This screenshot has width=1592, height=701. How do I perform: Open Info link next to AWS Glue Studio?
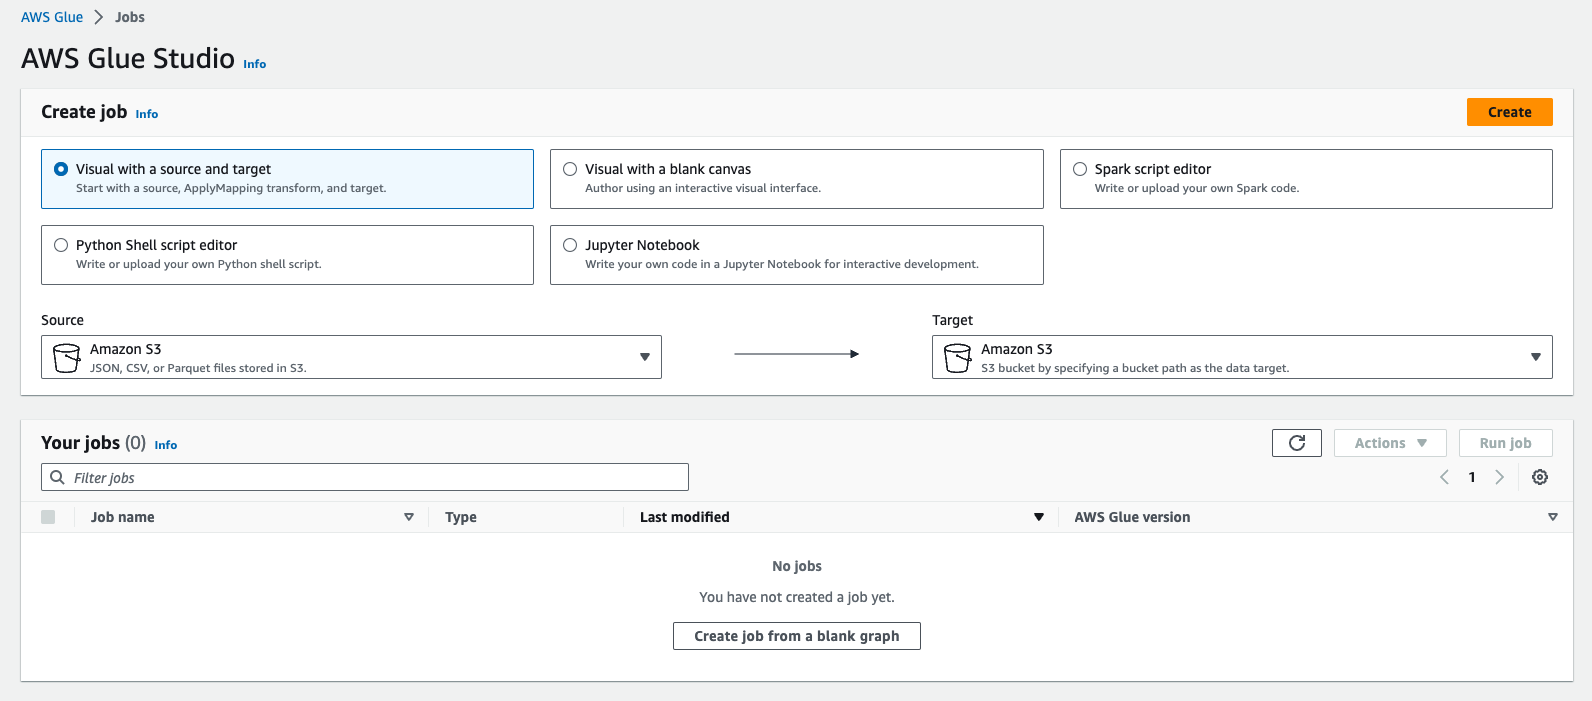coord(255,64)
